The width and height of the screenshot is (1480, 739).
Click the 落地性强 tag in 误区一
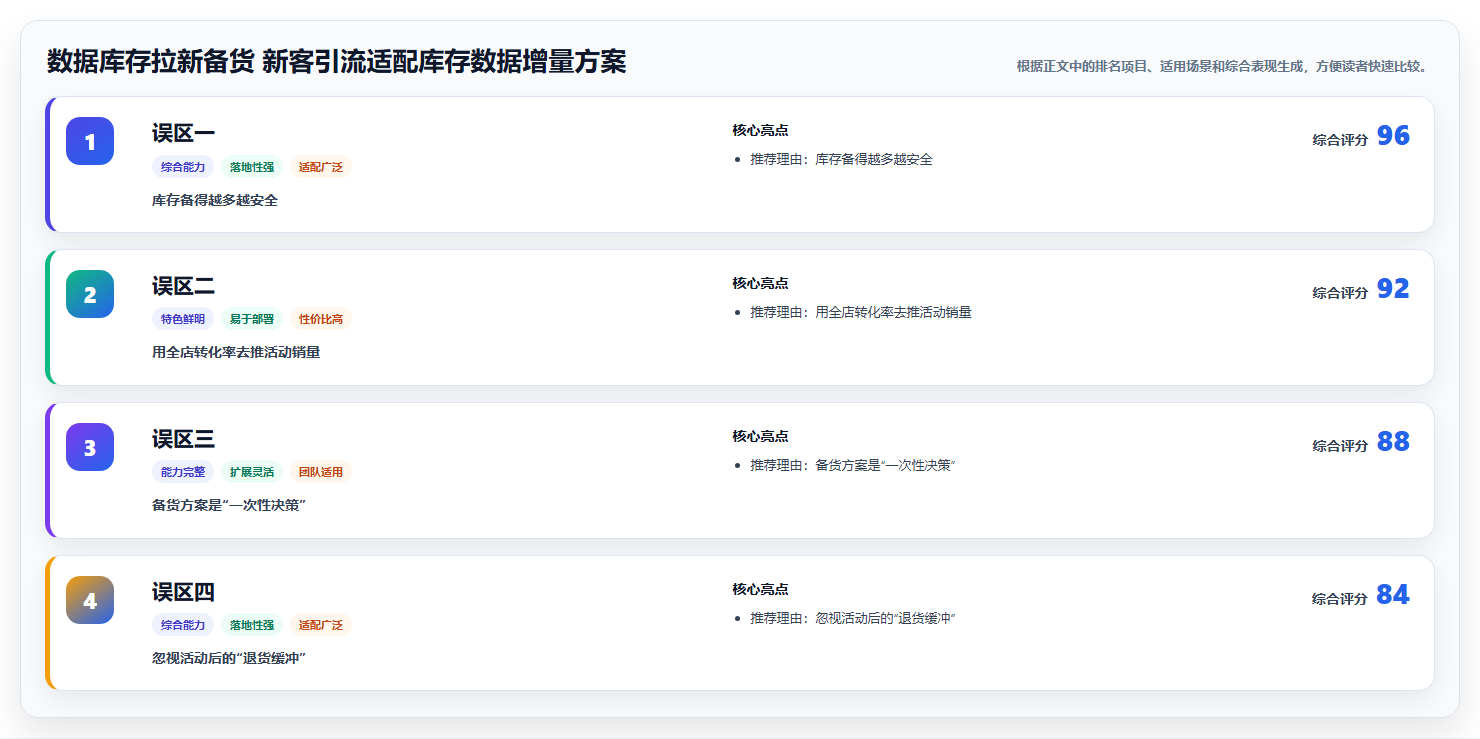[252, 167]
